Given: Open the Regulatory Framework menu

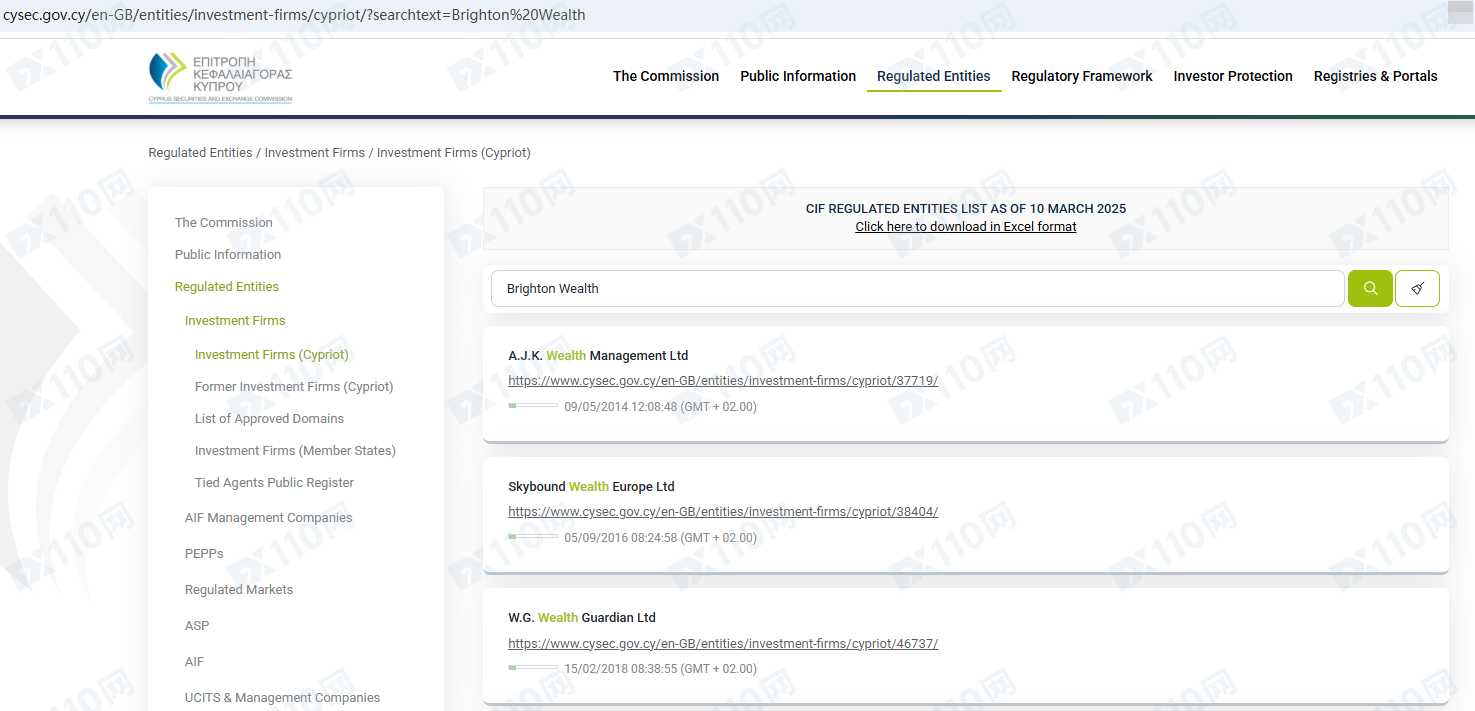Looking at the screenshot, I should pyautogui.click(x=1082, y=76).
